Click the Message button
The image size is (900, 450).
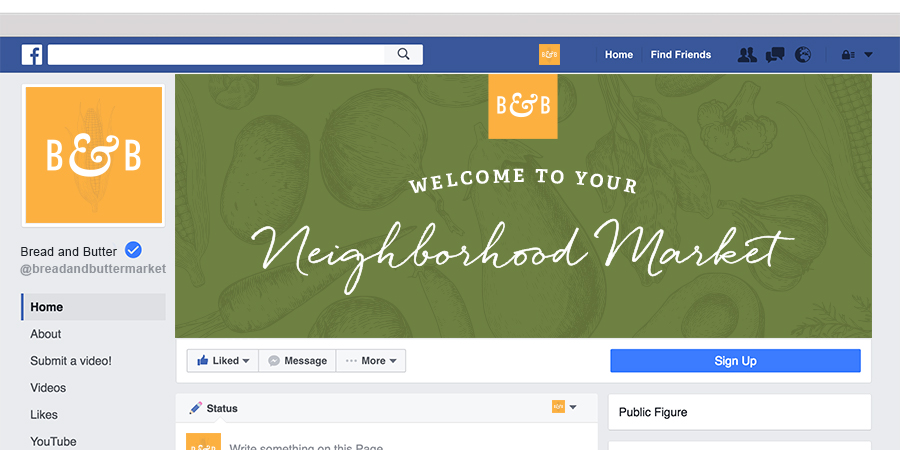[297, 360]
